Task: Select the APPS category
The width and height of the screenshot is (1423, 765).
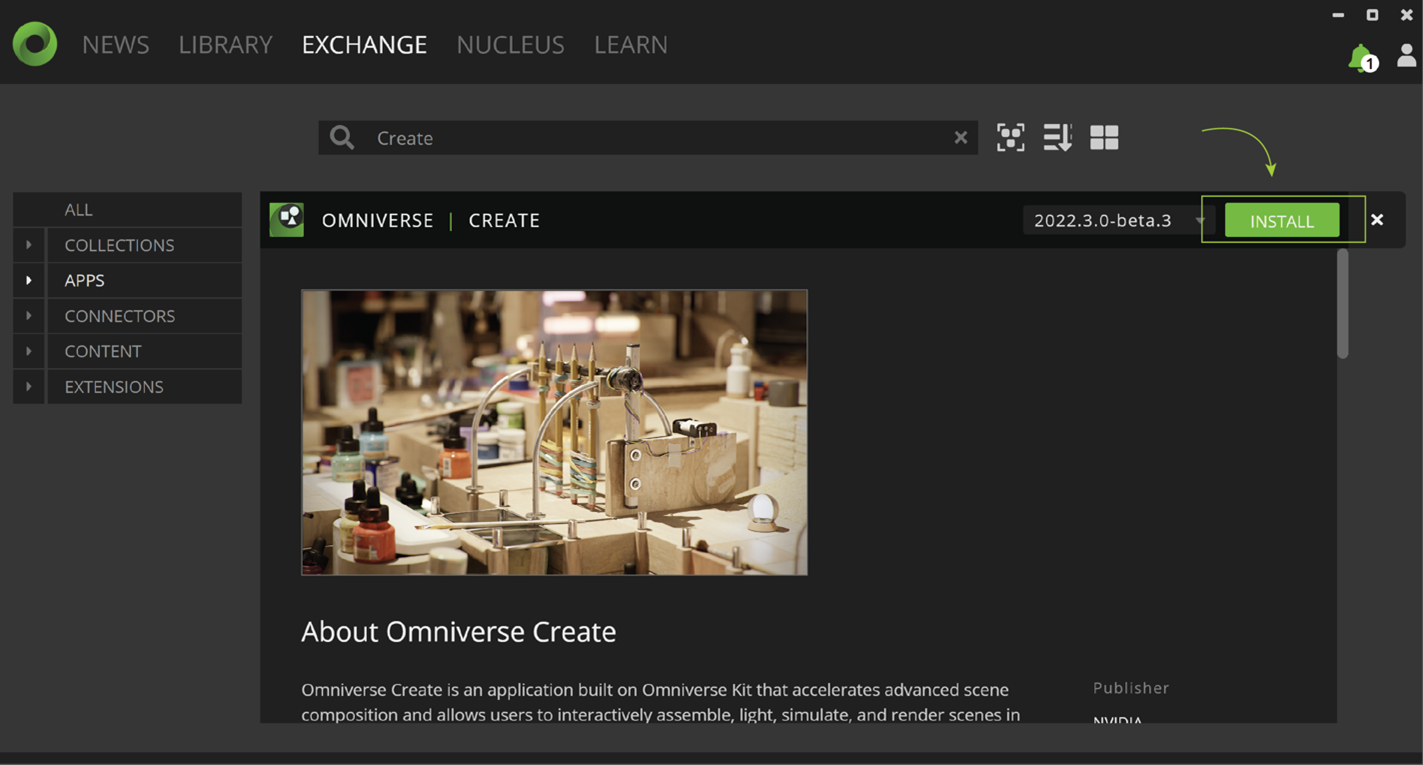Action: point(145,280)
